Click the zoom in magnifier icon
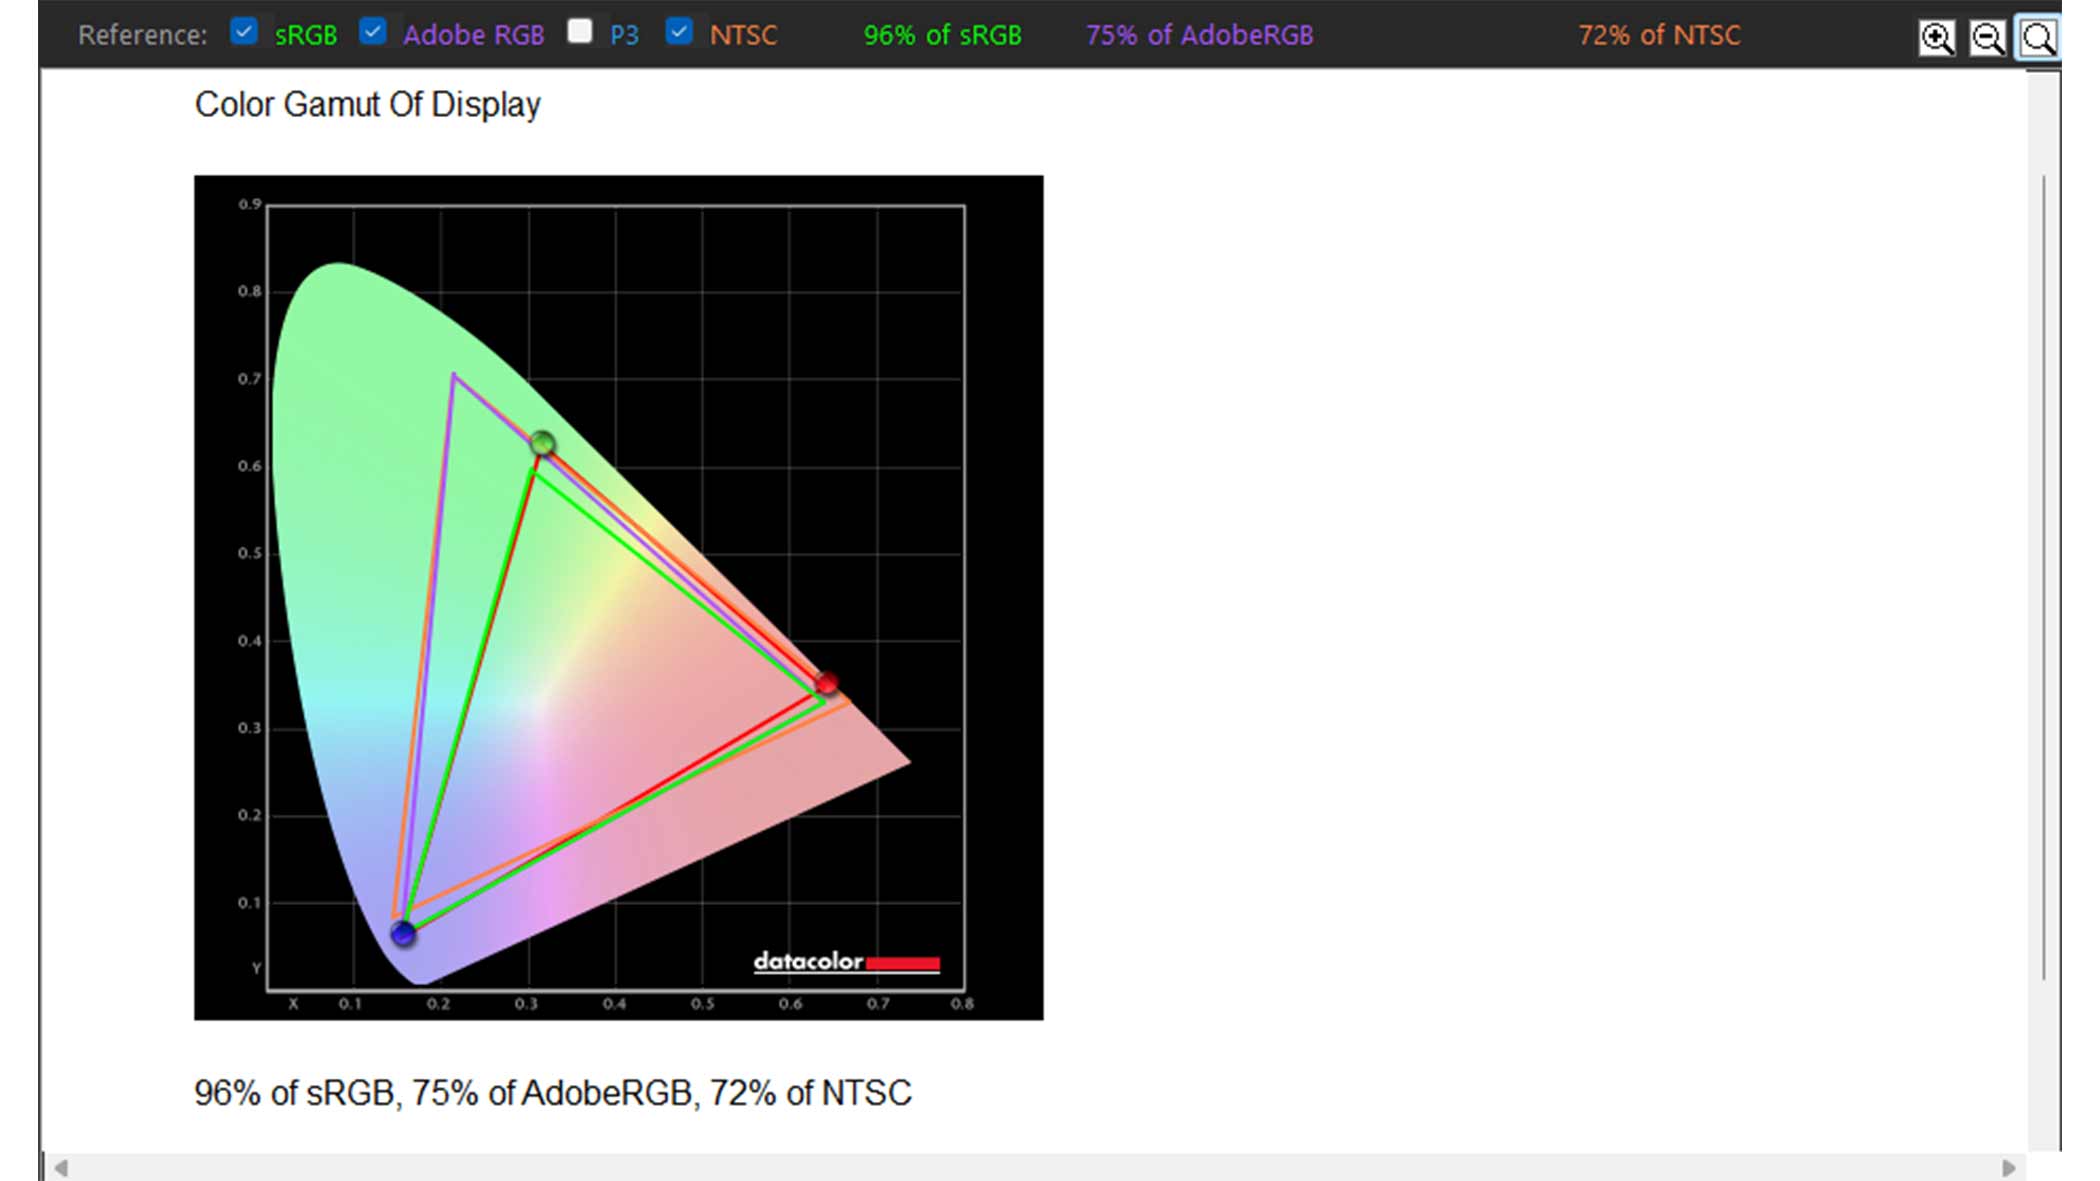The height and width of the screenshot is (1181, 2100). 1938,35
